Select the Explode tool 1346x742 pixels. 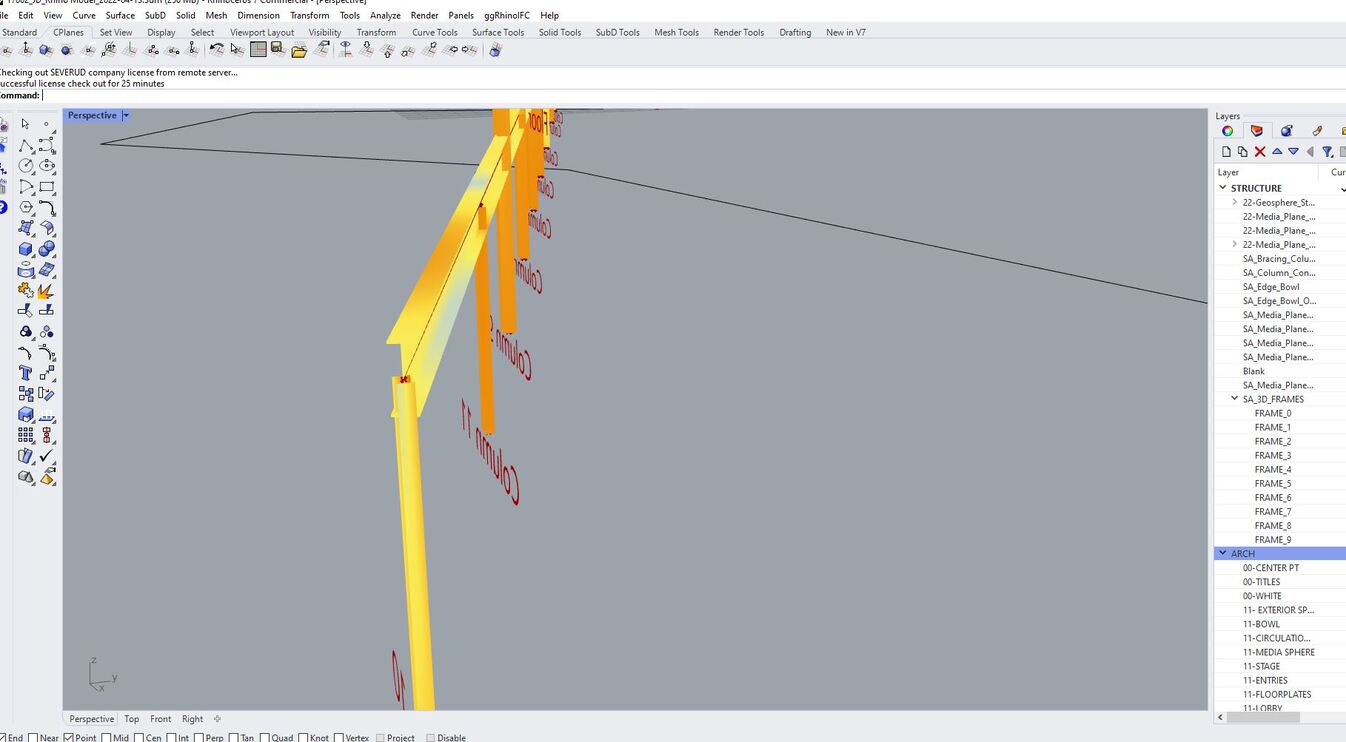[46, 291]
